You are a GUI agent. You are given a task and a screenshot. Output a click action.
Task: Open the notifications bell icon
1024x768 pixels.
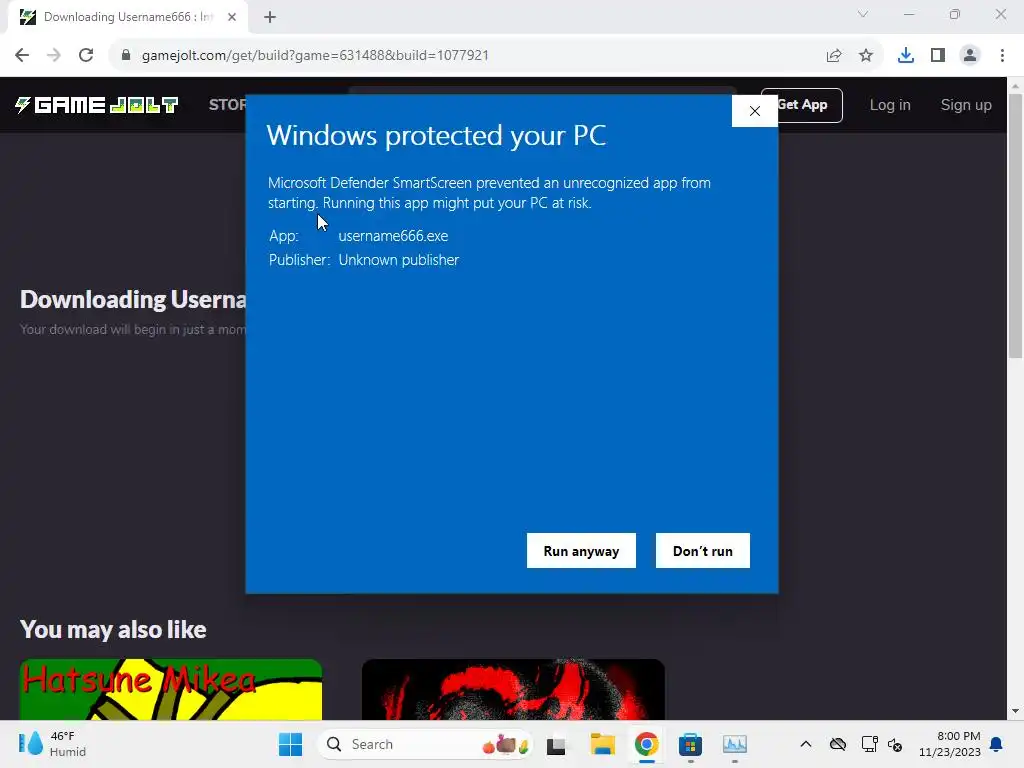(997, 744)
